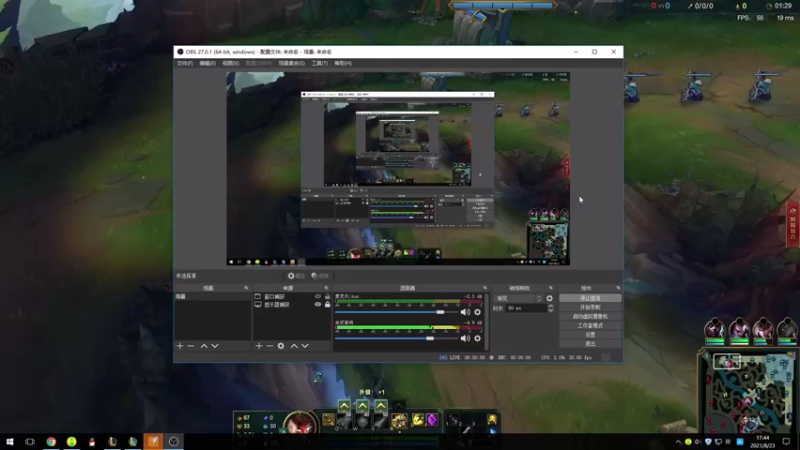The width and height of the screenshot is (800, 450).
Task: Click Start Virtual Camera button
Action: [590, 316]
